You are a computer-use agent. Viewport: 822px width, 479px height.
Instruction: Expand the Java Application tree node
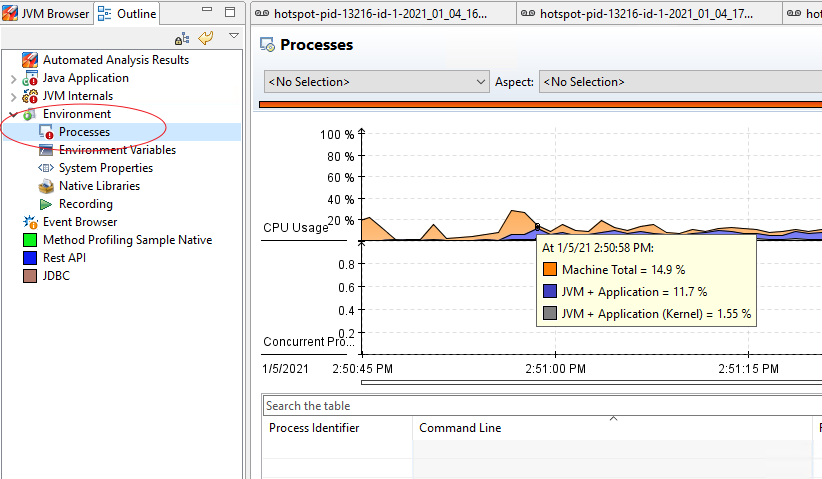tap(13, 78)
